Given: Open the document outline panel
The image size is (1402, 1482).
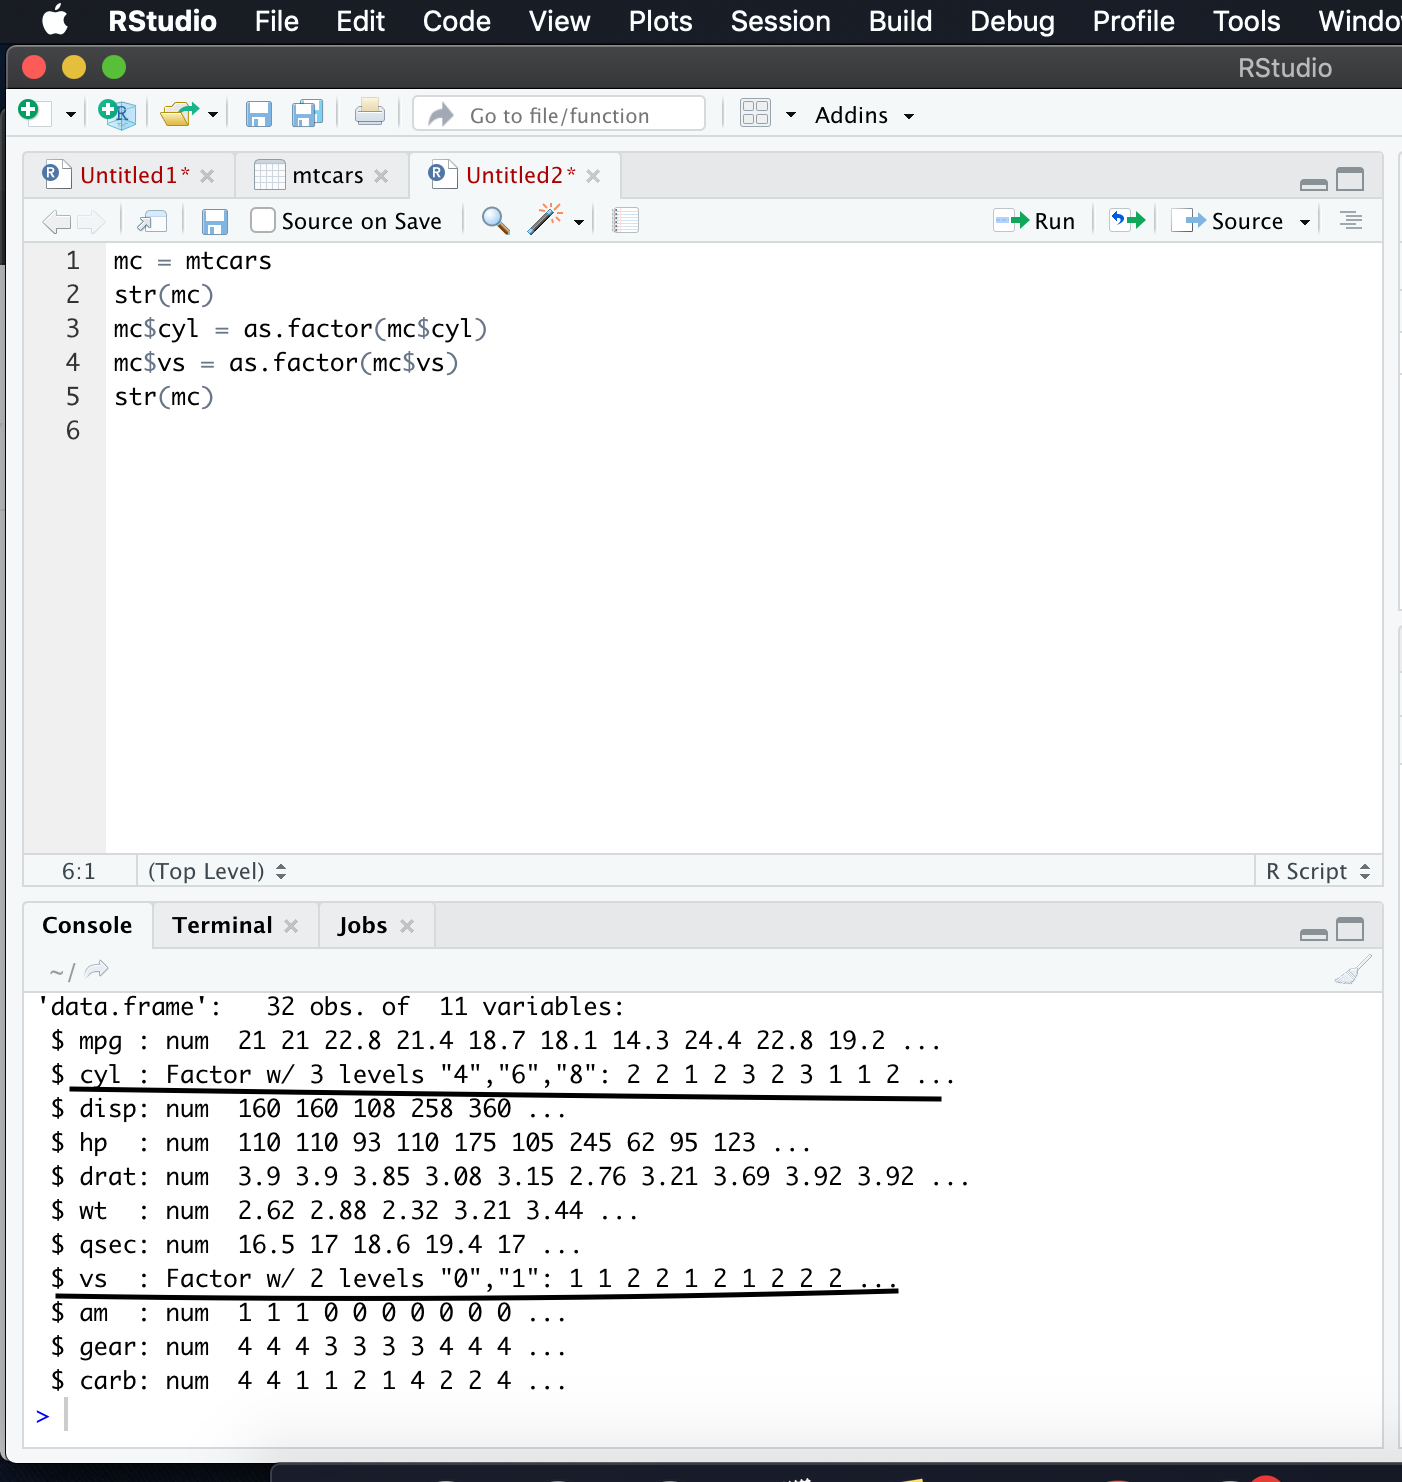Looking at the screenshot, I should 1350,220.
